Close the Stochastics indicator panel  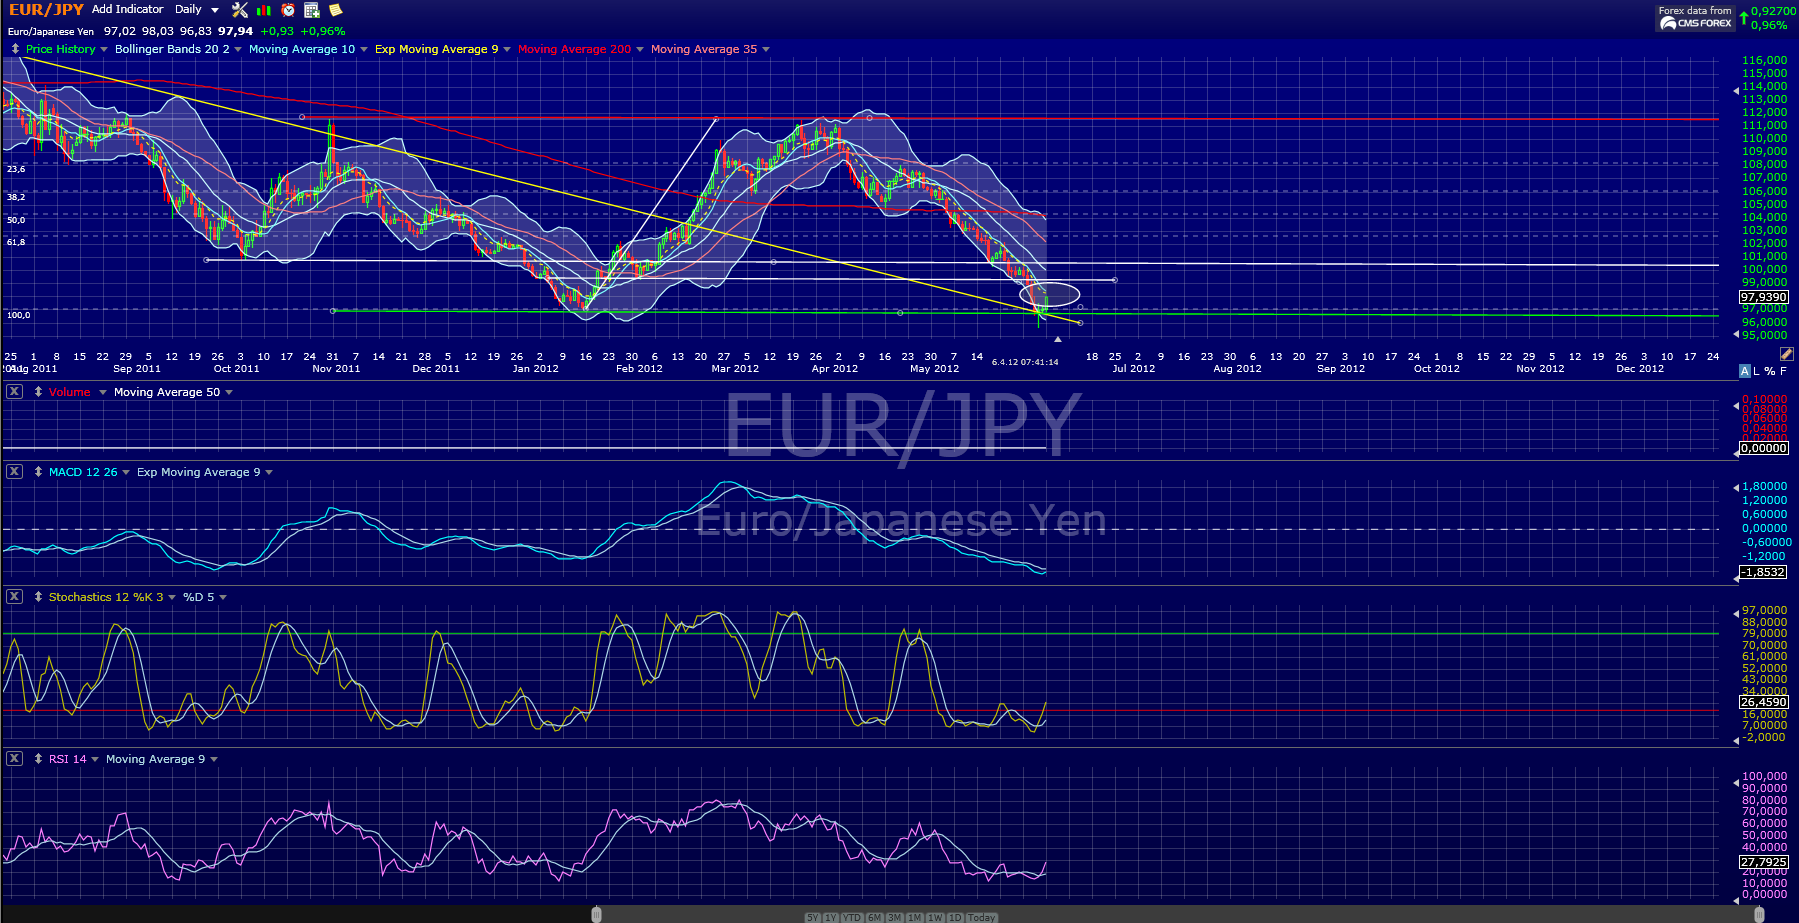coord(14,597)
